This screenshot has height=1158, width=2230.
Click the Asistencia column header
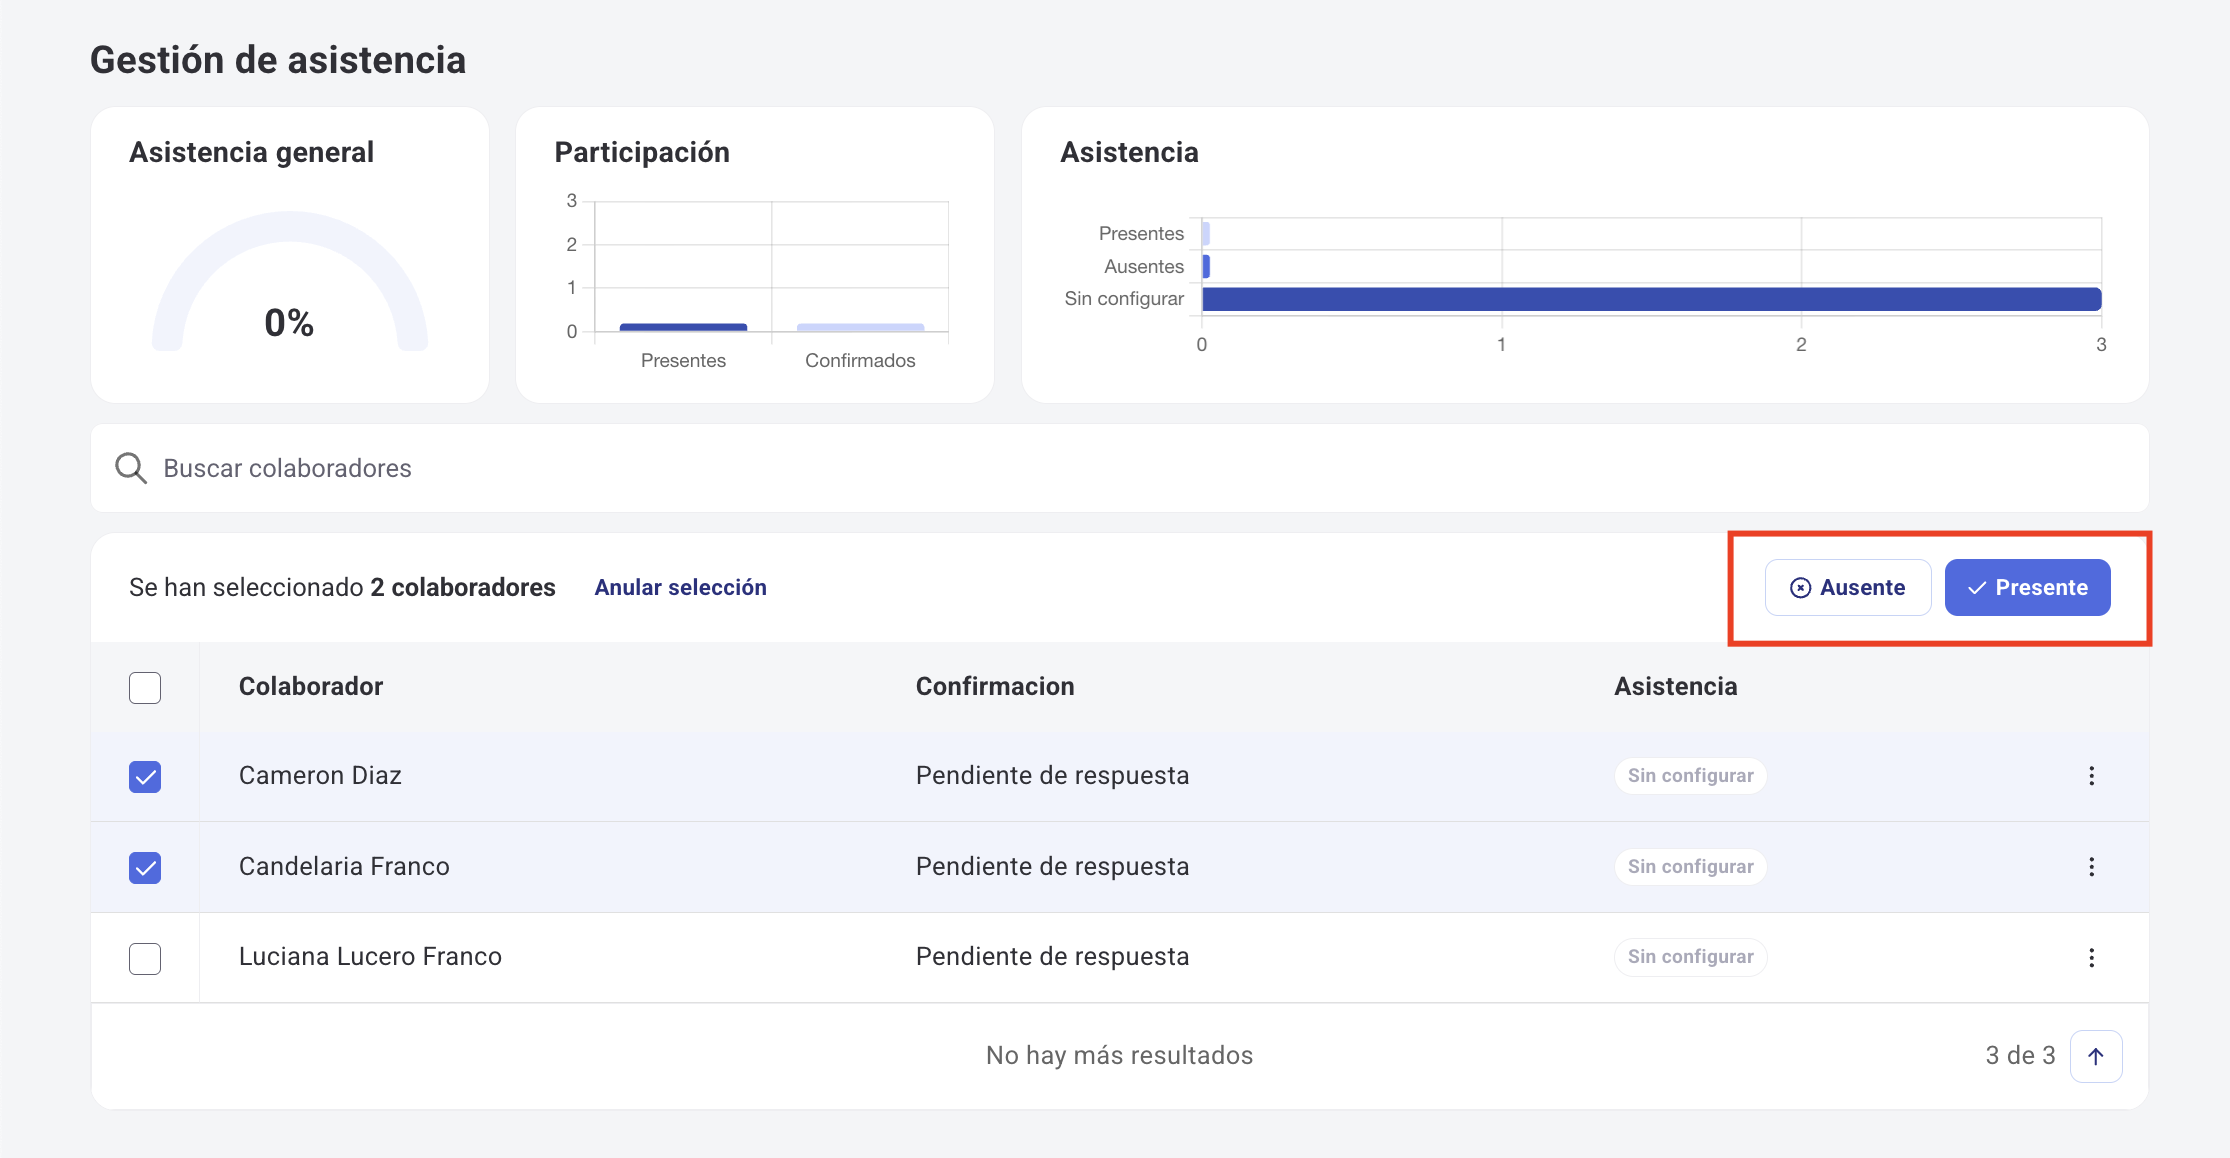[1675, 686]
